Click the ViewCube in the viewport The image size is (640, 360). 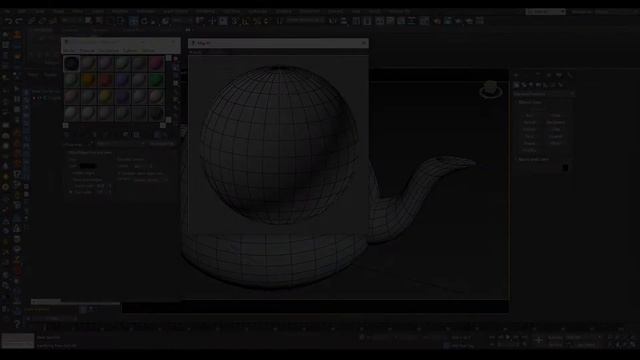click(491, 89)
